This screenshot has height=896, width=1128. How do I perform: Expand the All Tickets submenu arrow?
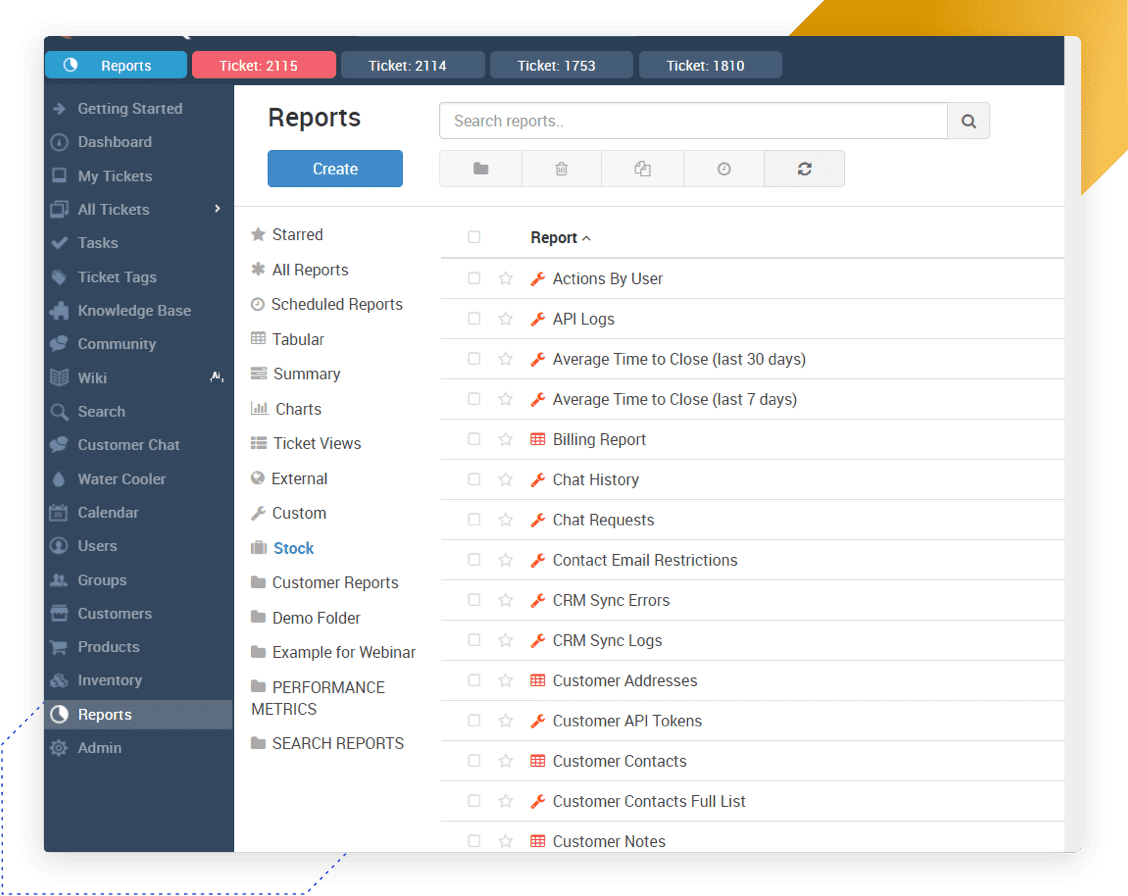[217, 209]
